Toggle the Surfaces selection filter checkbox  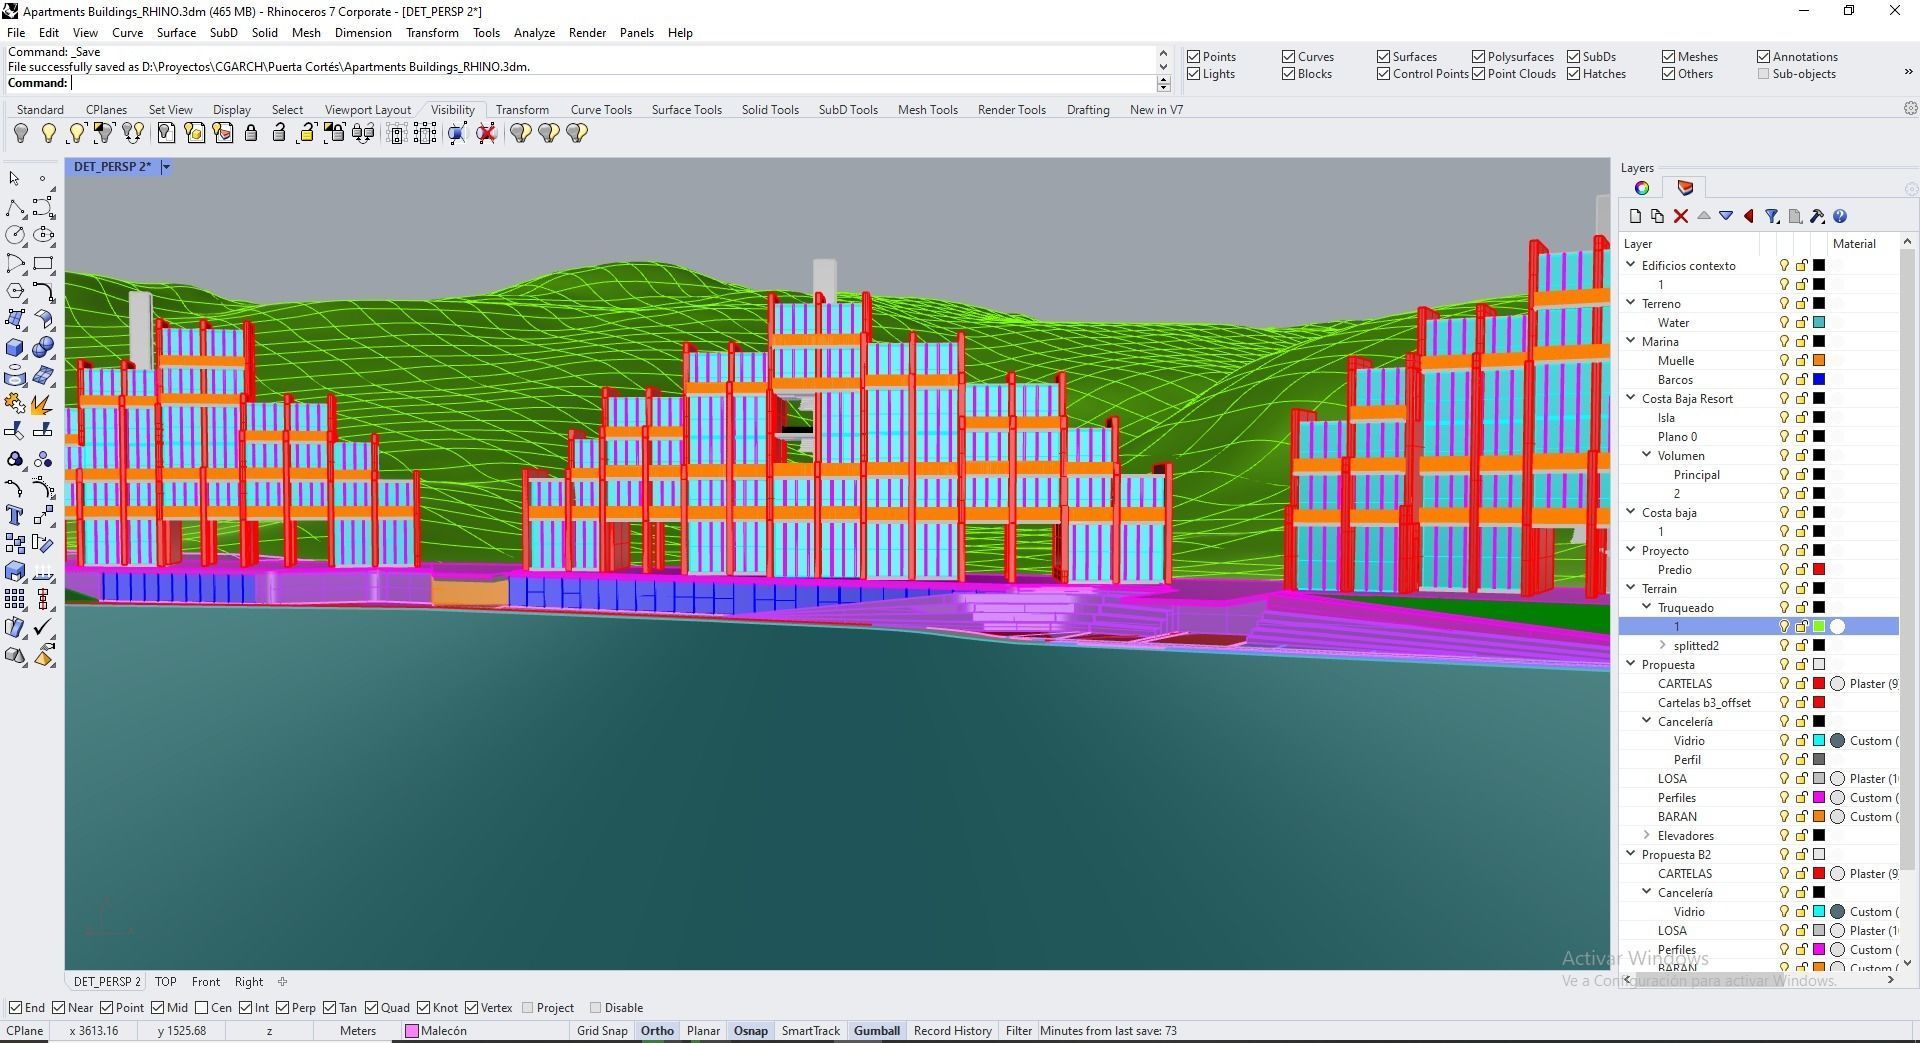coord(1383,57)
